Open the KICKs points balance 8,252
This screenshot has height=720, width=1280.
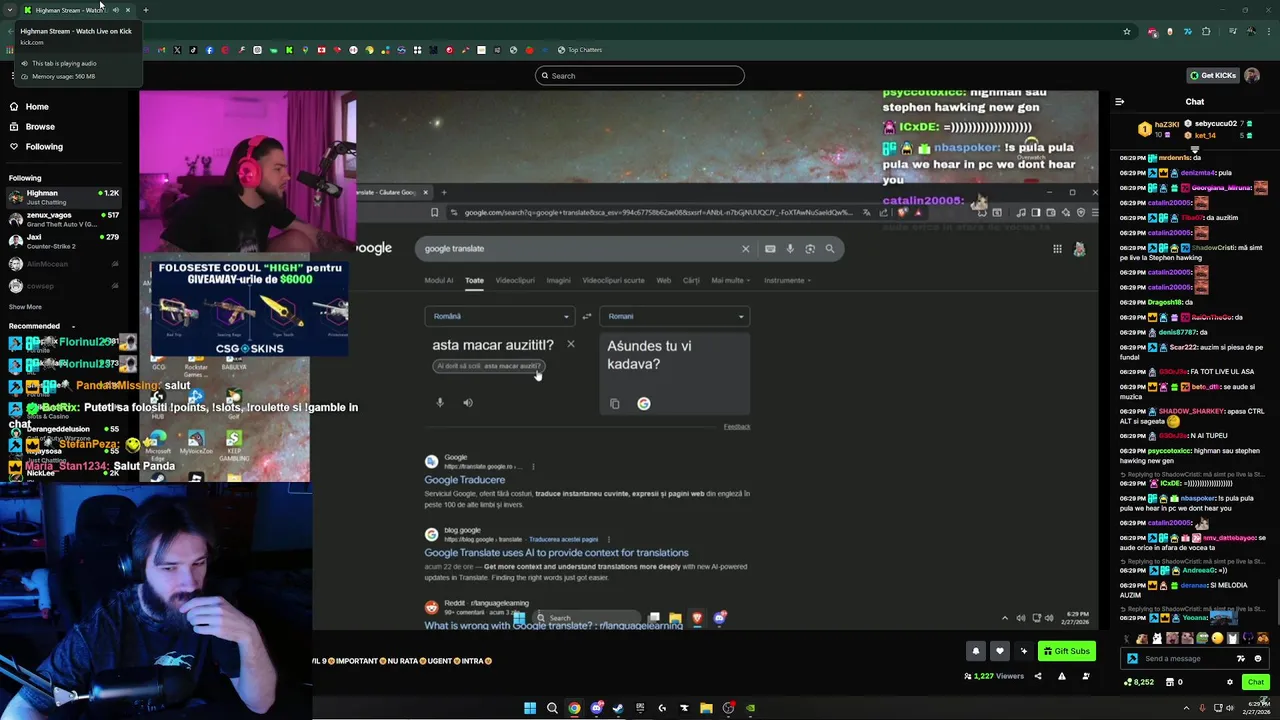(1138, 682)
